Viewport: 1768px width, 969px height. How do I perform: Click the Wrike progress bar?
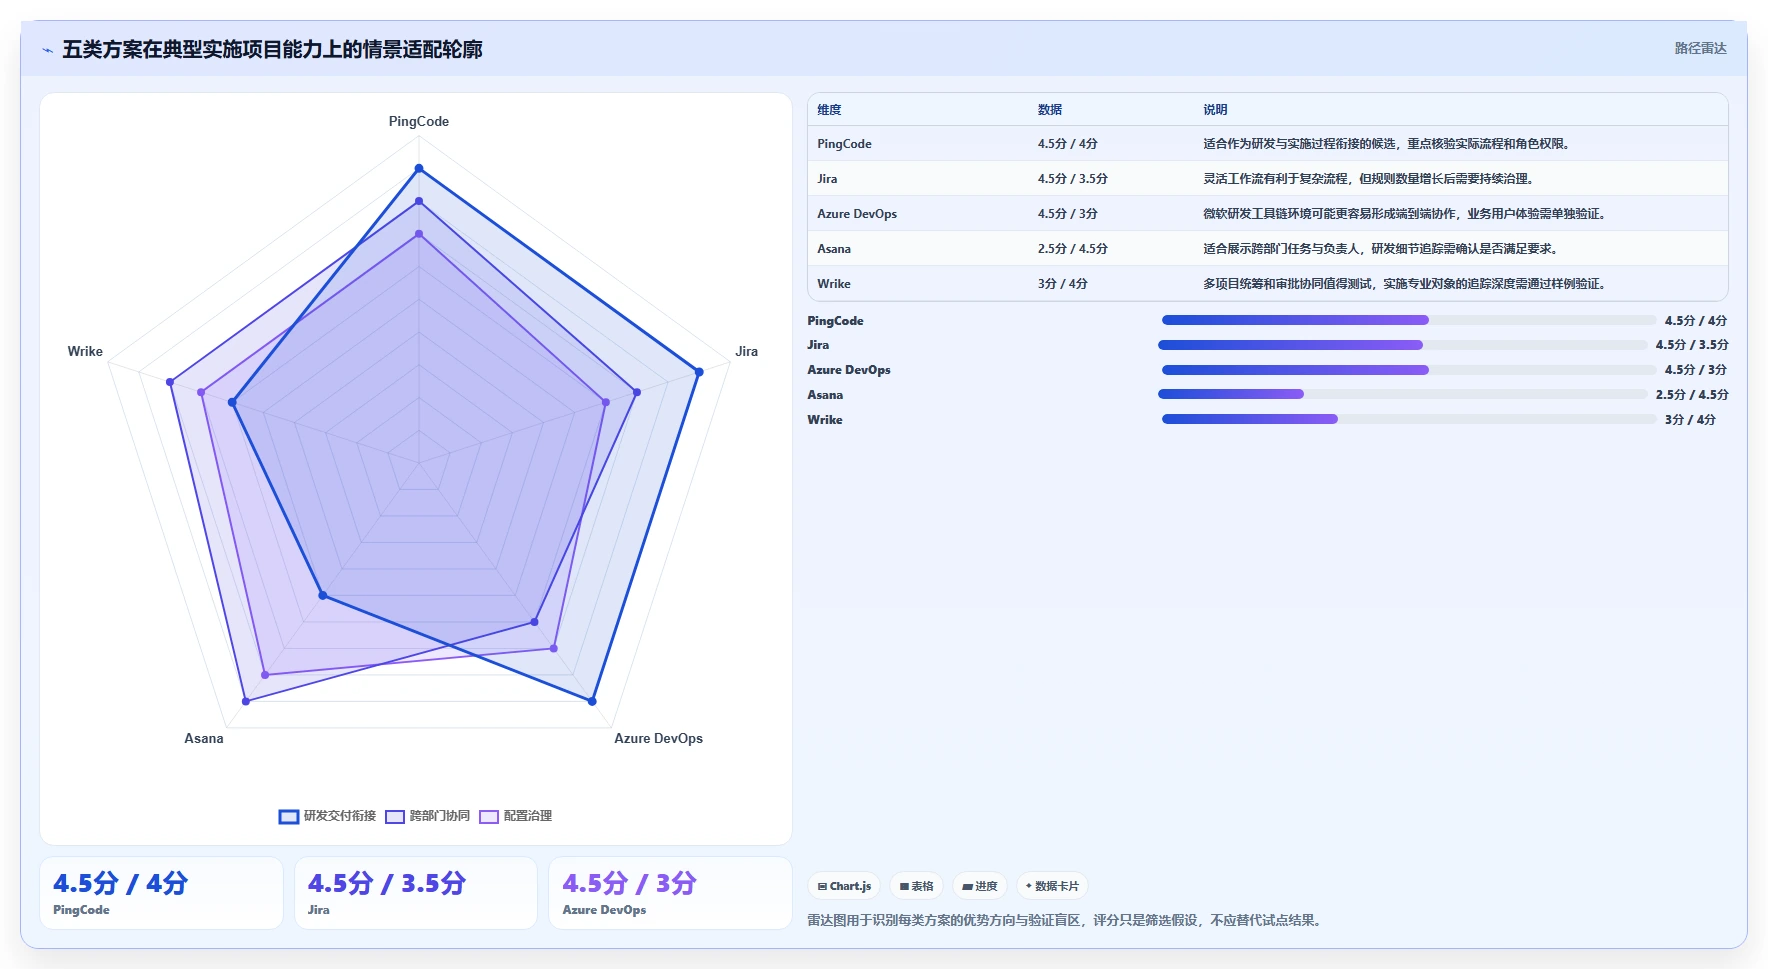(x=1408, y=419)
